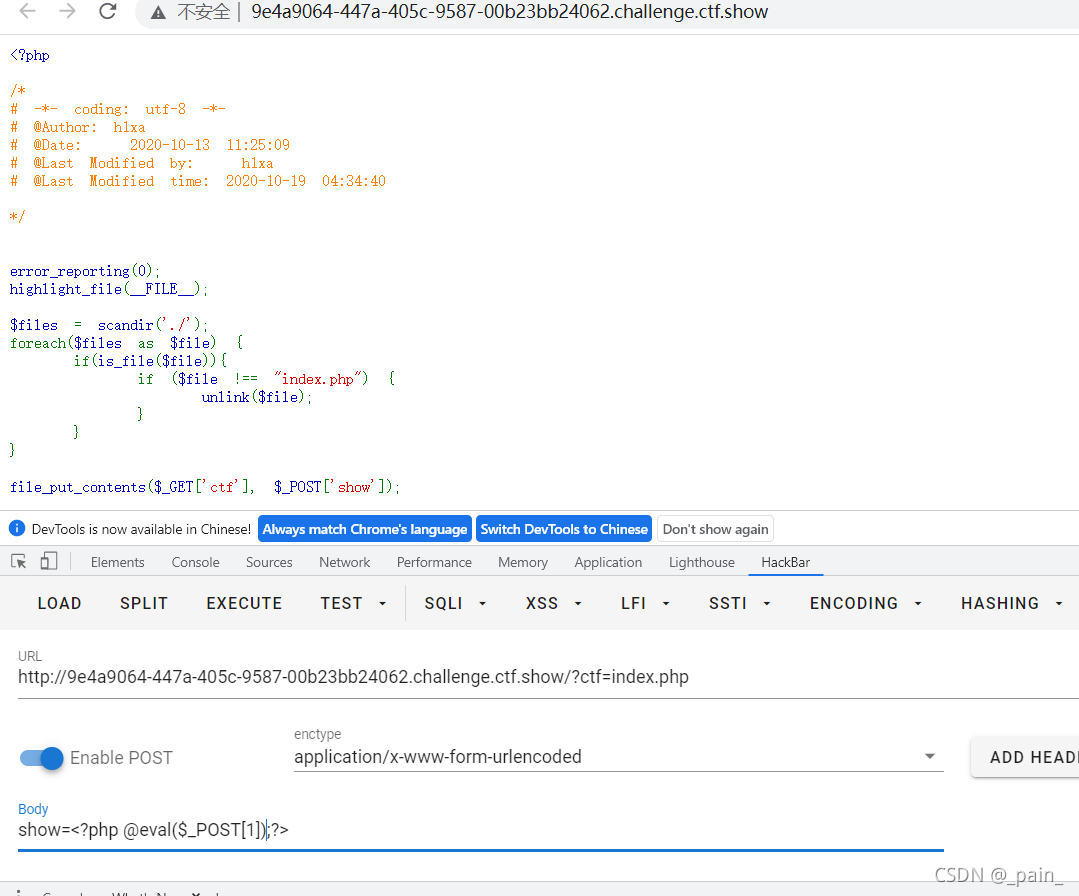The image size is (1079, 896).
Task: Open the TEST dropdown menu
Action: (353, 604)
